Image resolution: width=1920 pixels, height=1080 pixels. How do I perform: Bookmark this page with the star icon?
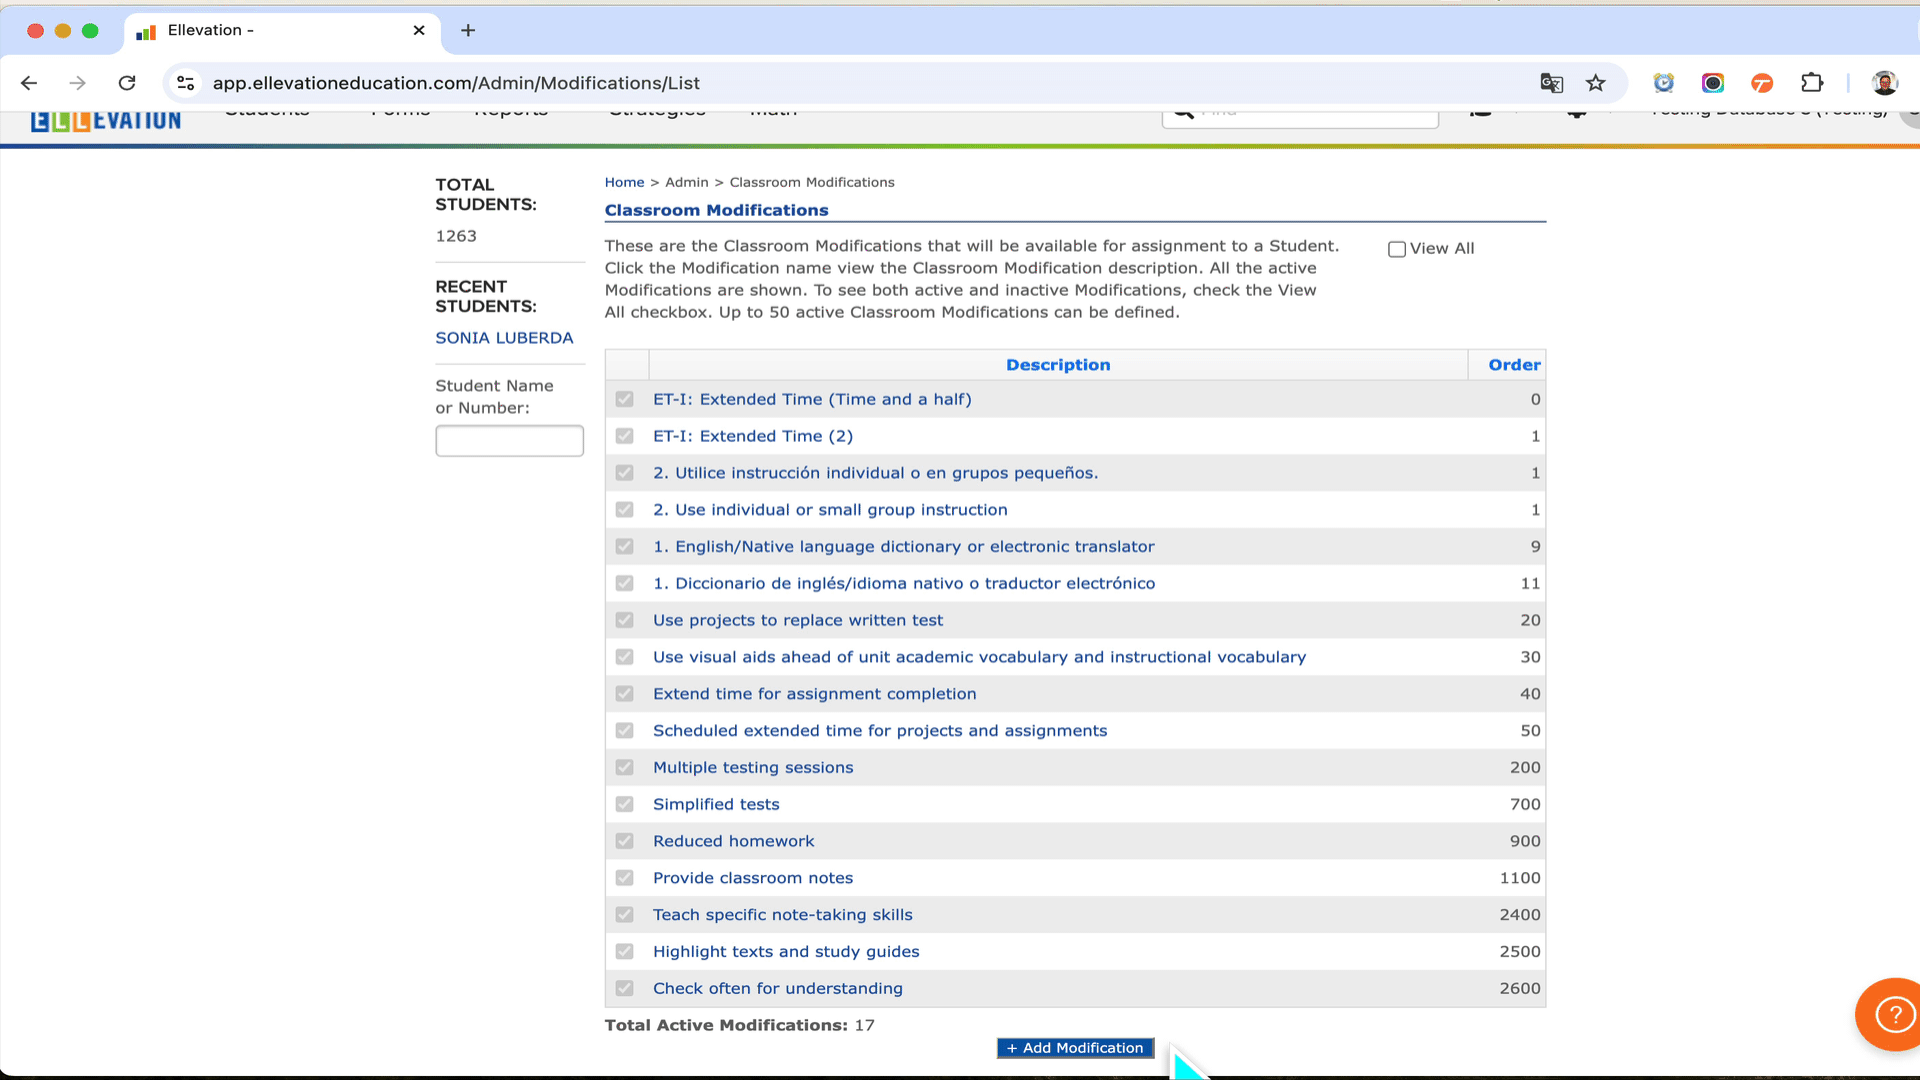[1596, 83]
